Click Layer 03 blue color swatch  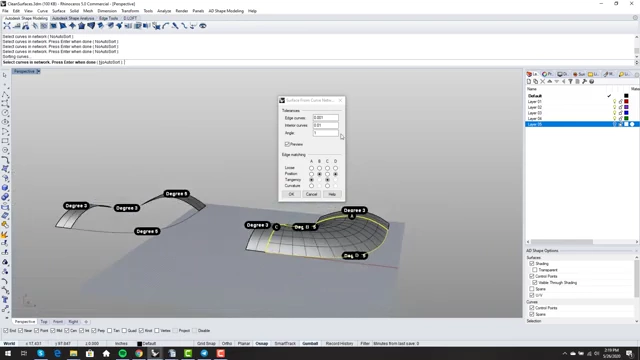coord(626,113)
